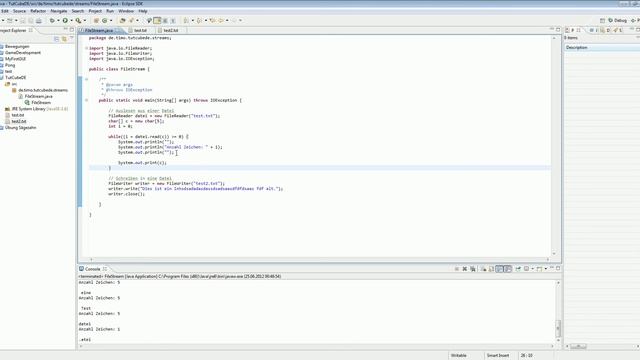
Task: Start a debug session with the Debug bug icon
Action: click(52, 20)
